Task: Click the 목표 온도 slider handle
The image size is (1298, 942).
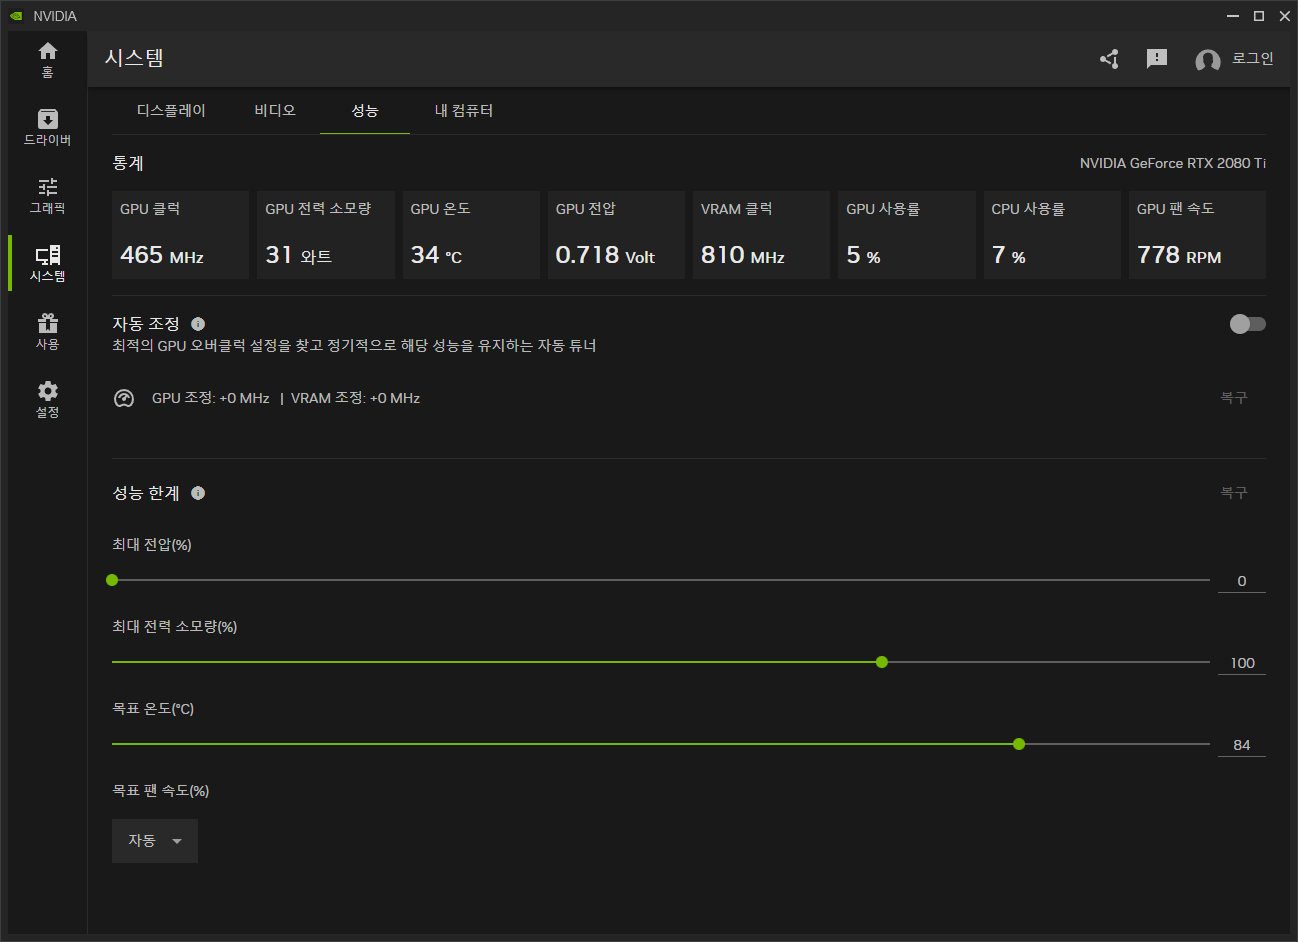Action: 1019,744
